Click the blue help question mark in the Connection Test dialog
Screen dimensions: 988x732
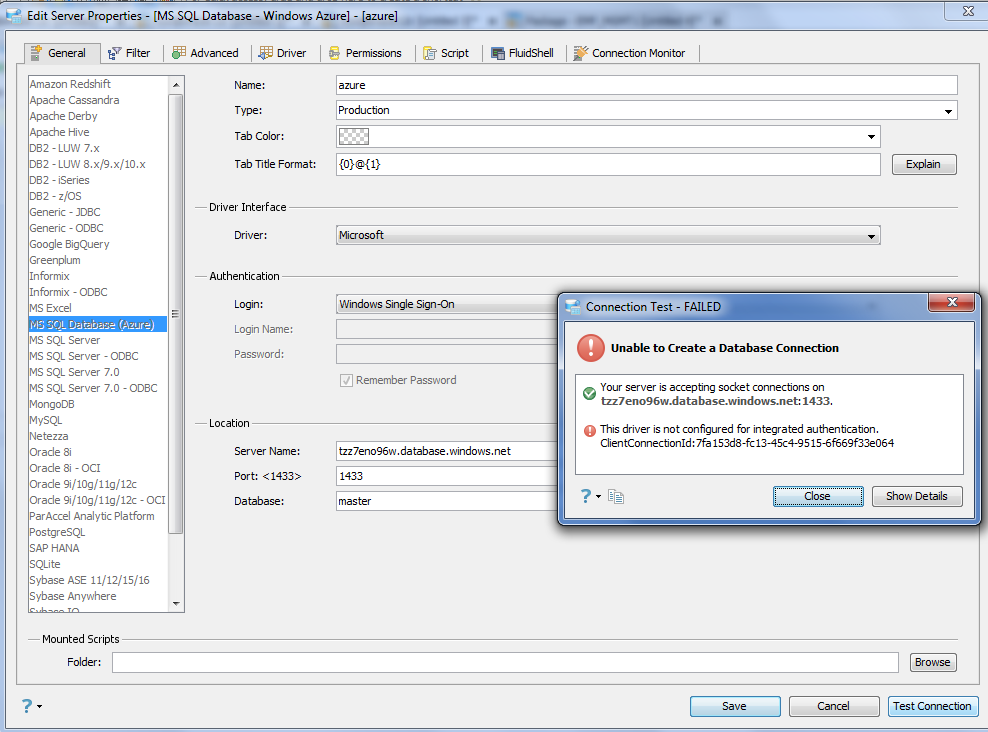tap(586, 496)
